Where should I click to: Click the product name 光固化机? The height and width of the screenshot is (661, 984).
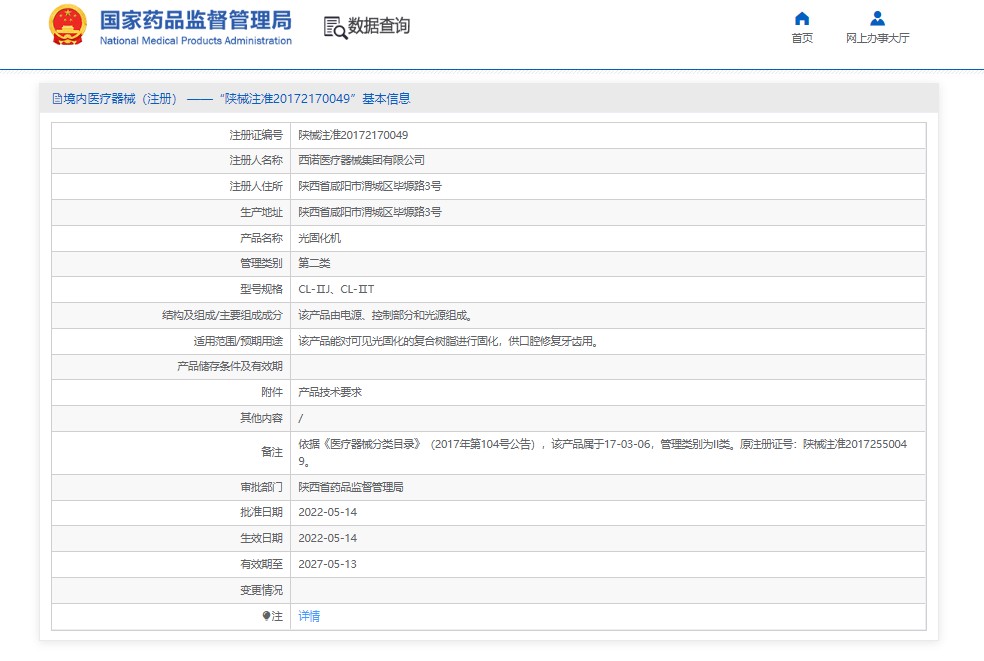[x=320, y=238]
